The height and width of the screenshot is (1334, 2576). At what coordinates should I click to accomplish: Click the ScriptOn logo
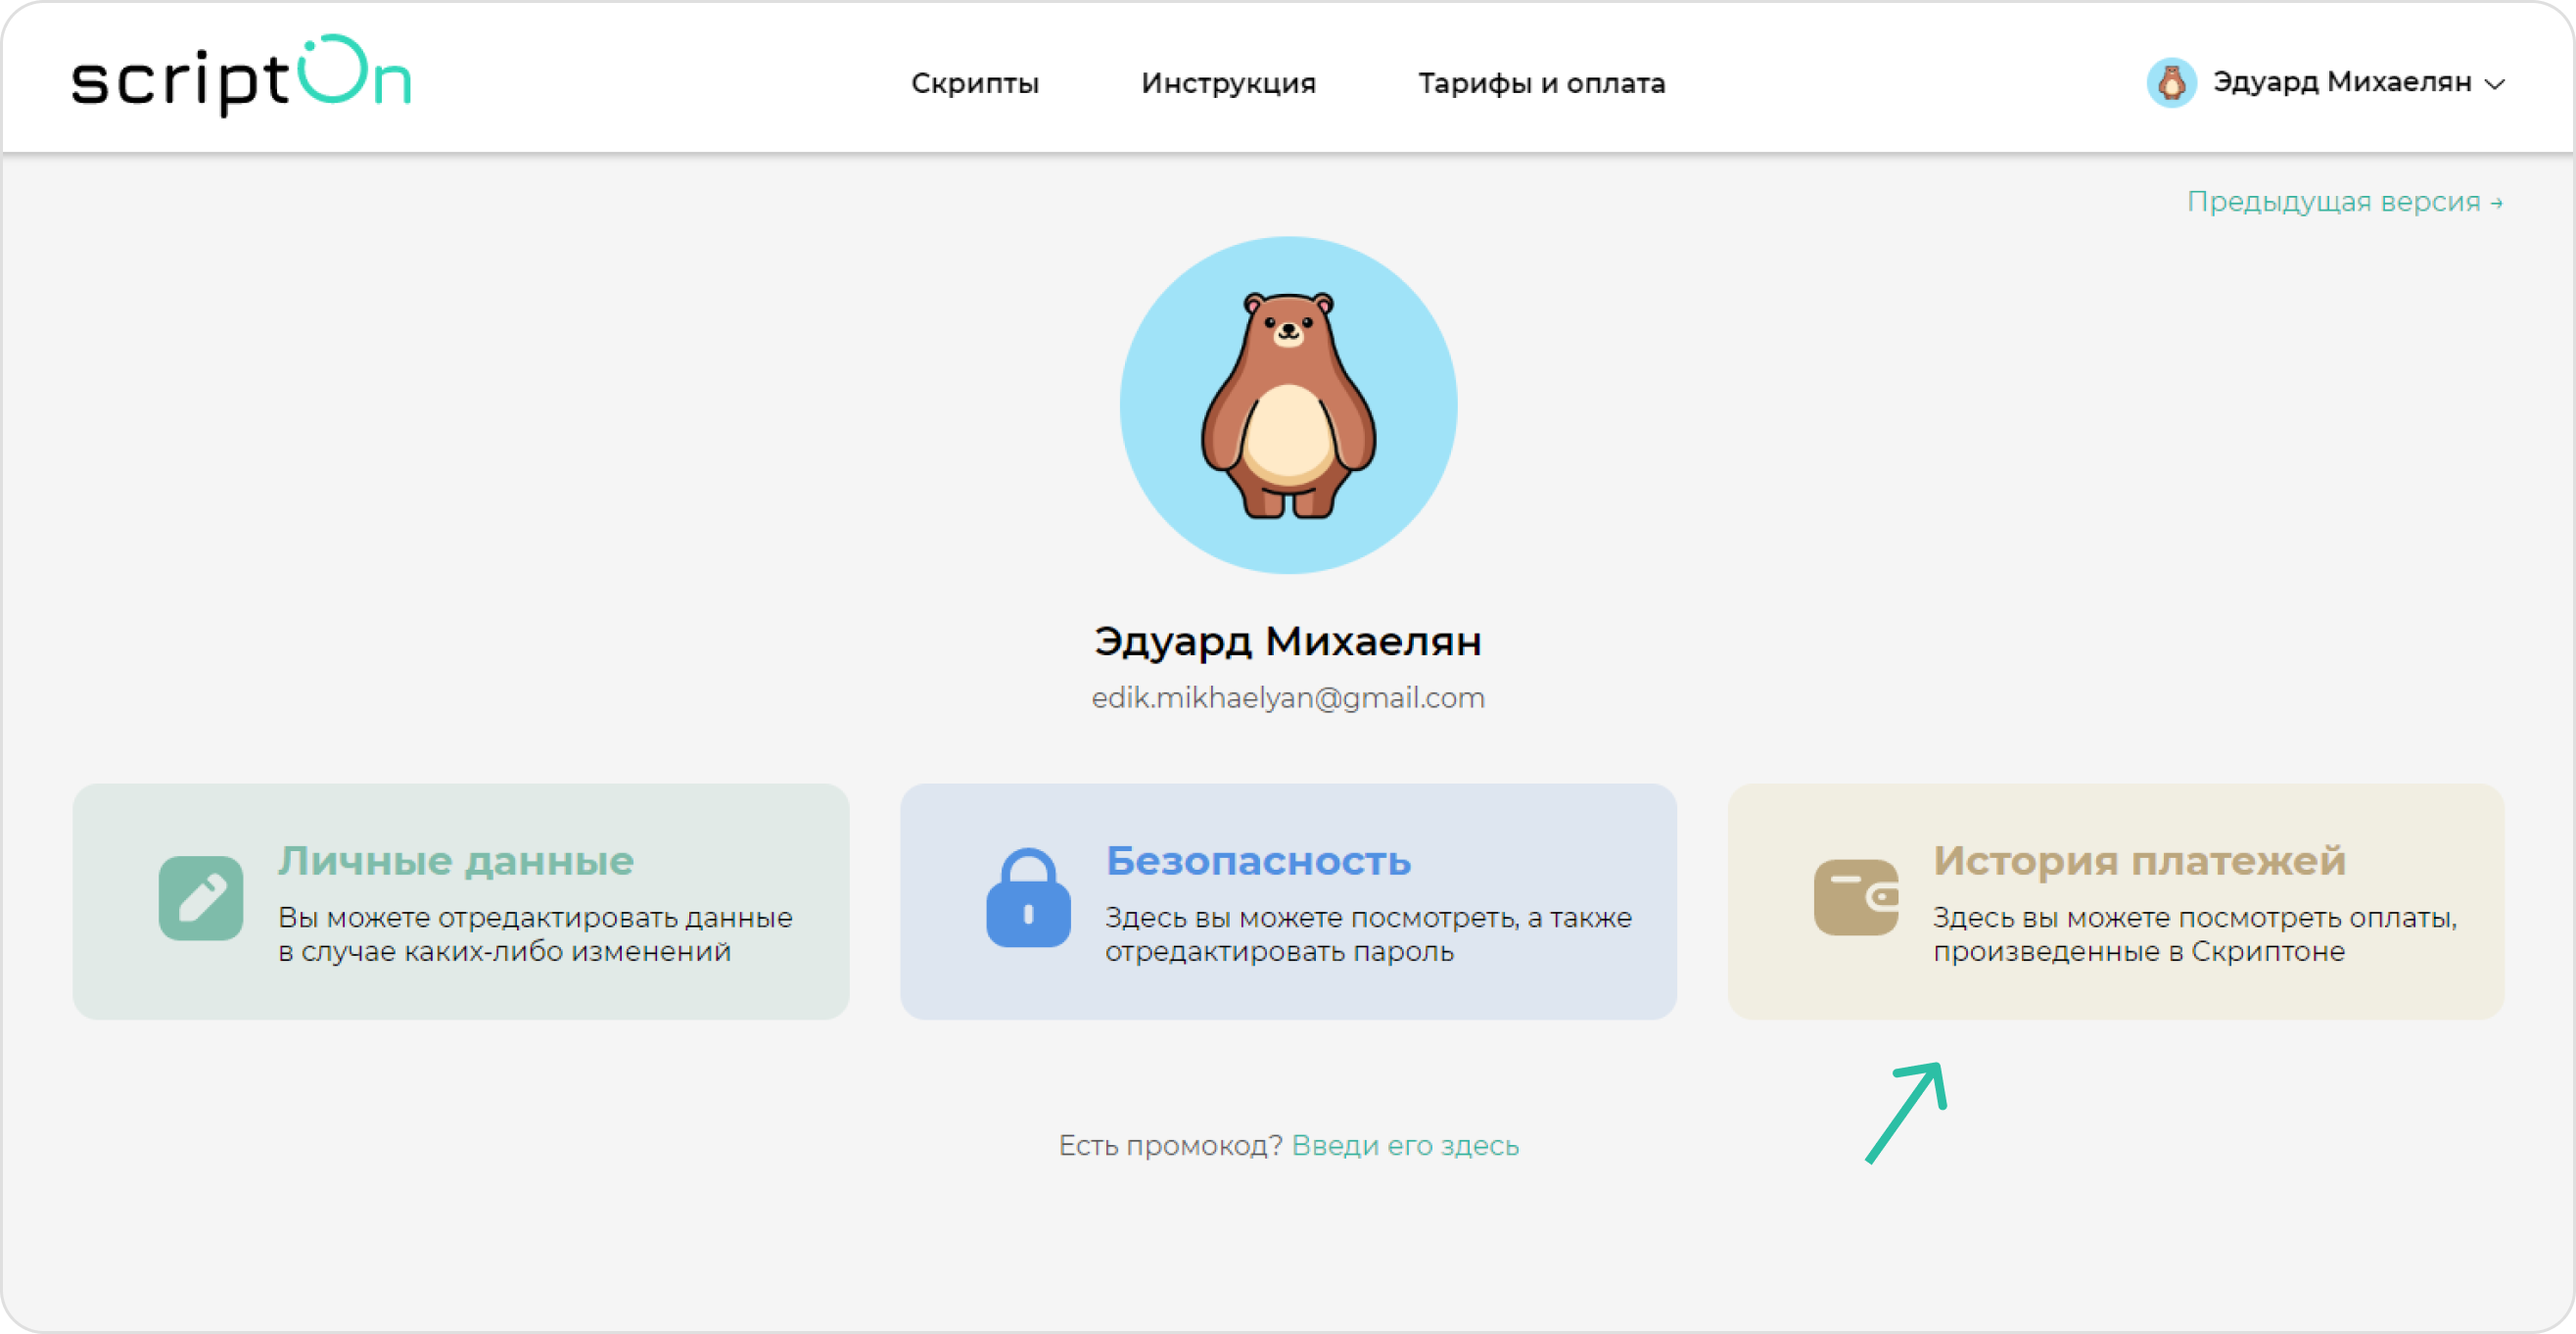coord(241,77)
